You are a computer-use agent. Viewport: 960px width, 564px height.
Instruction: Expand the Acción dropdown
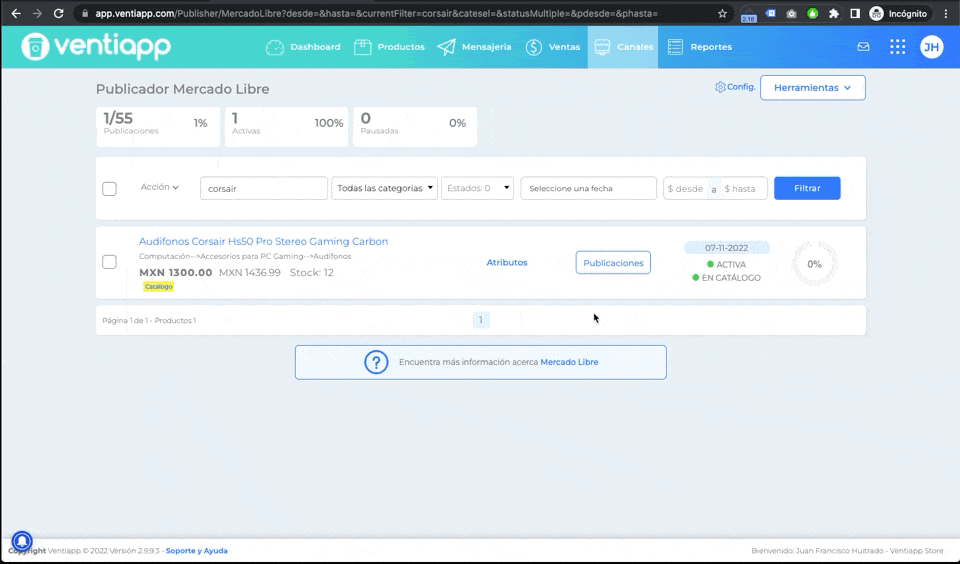[x=160, y=187]
